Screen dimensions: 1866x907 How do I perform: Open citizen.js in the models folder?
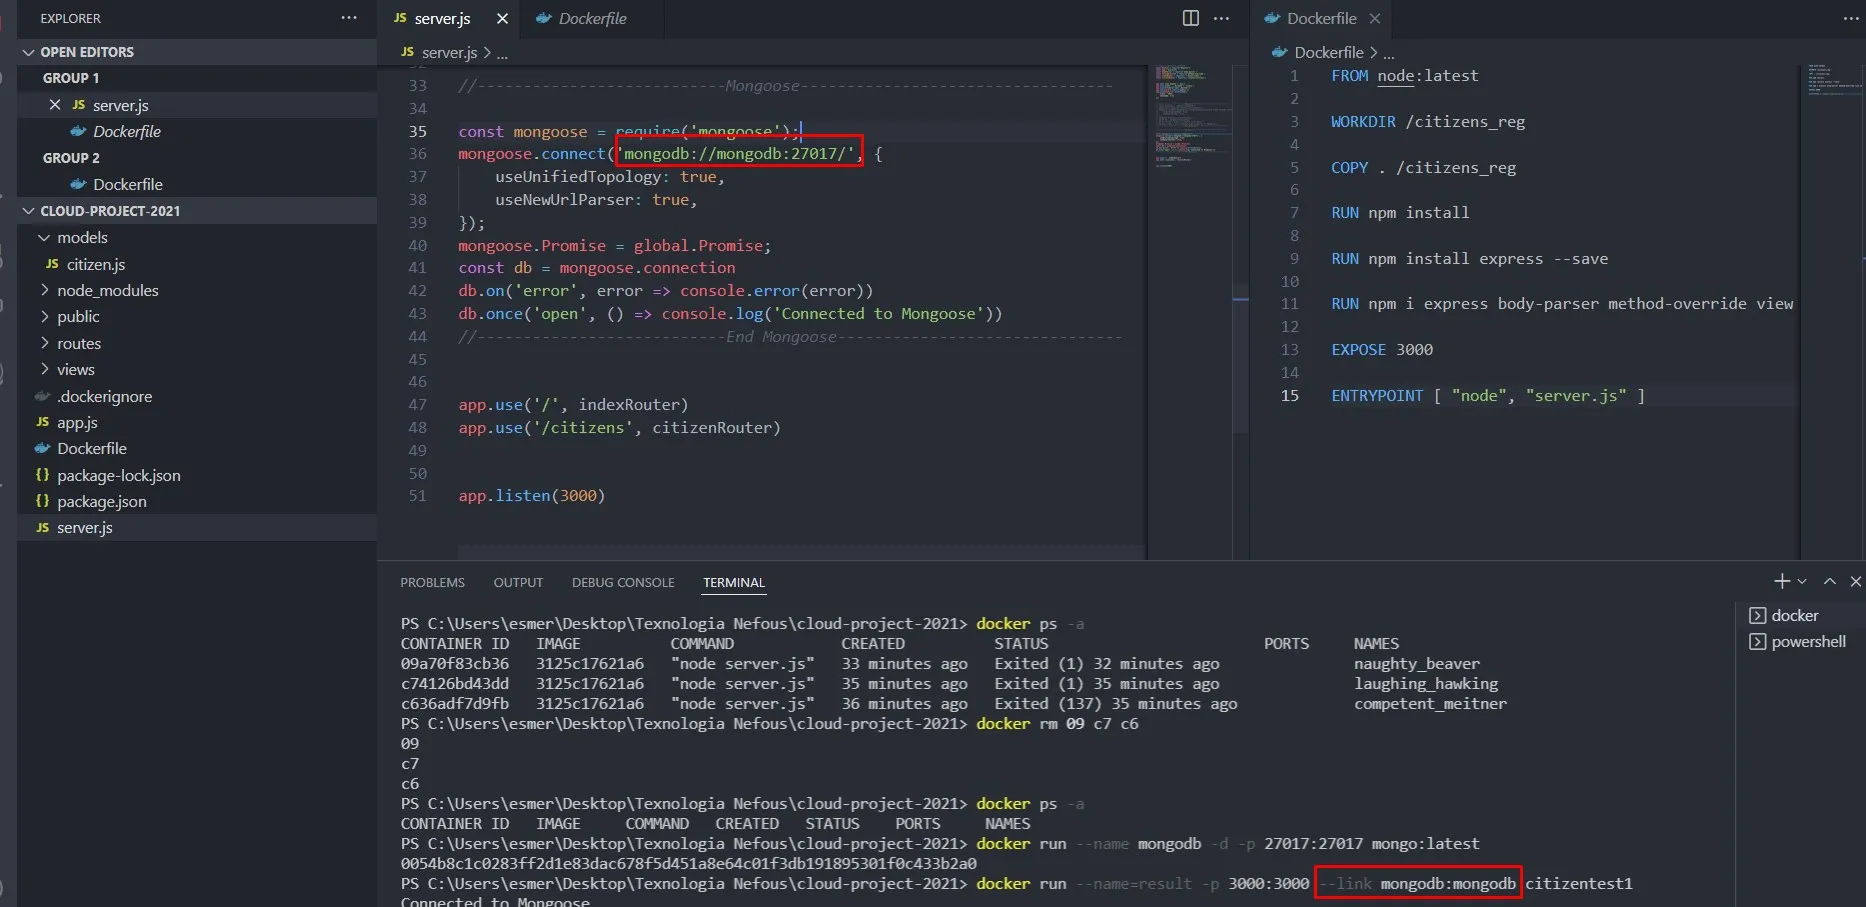(x=95, y=264)
